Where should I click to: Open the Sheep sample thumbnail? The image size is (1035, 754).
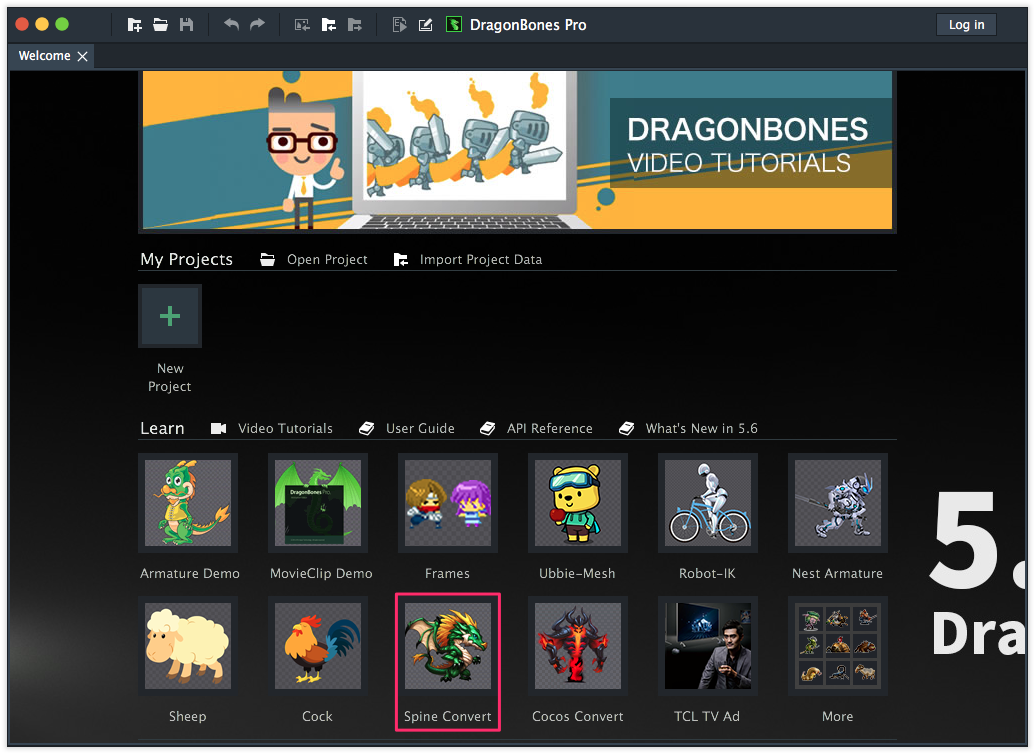pos(188,646)
